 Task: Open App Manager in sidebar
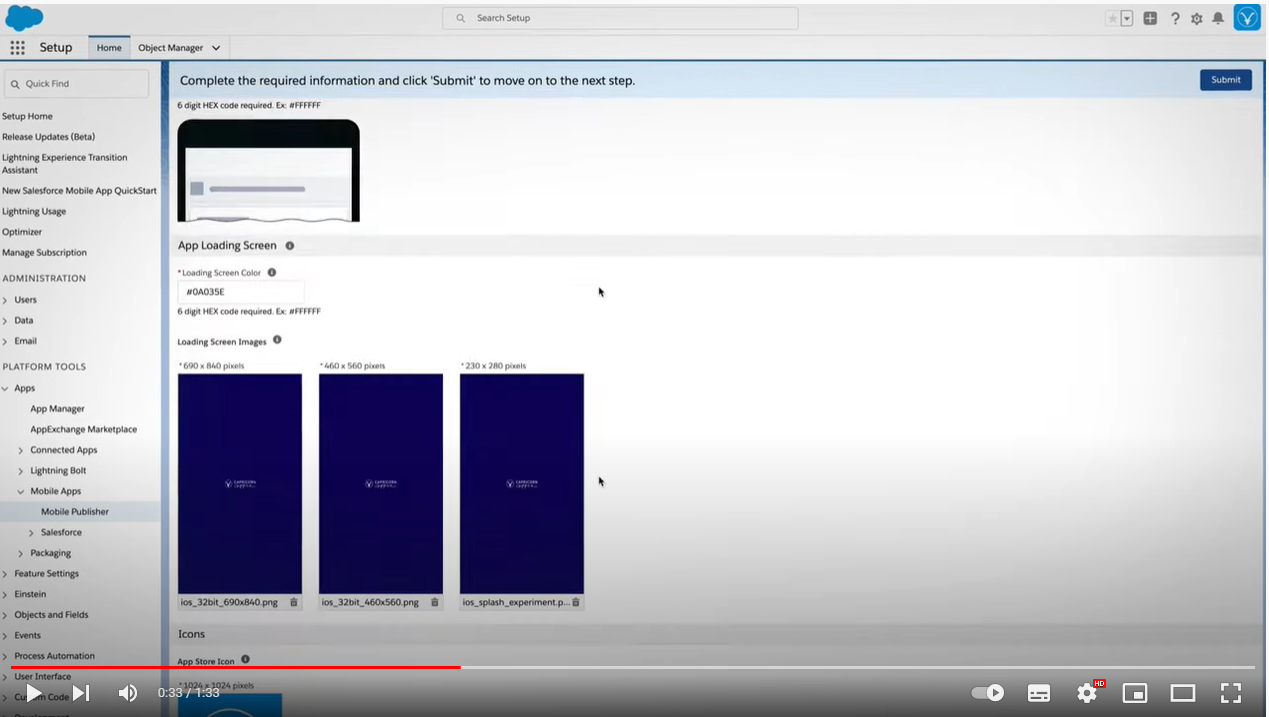click(57, 409)
